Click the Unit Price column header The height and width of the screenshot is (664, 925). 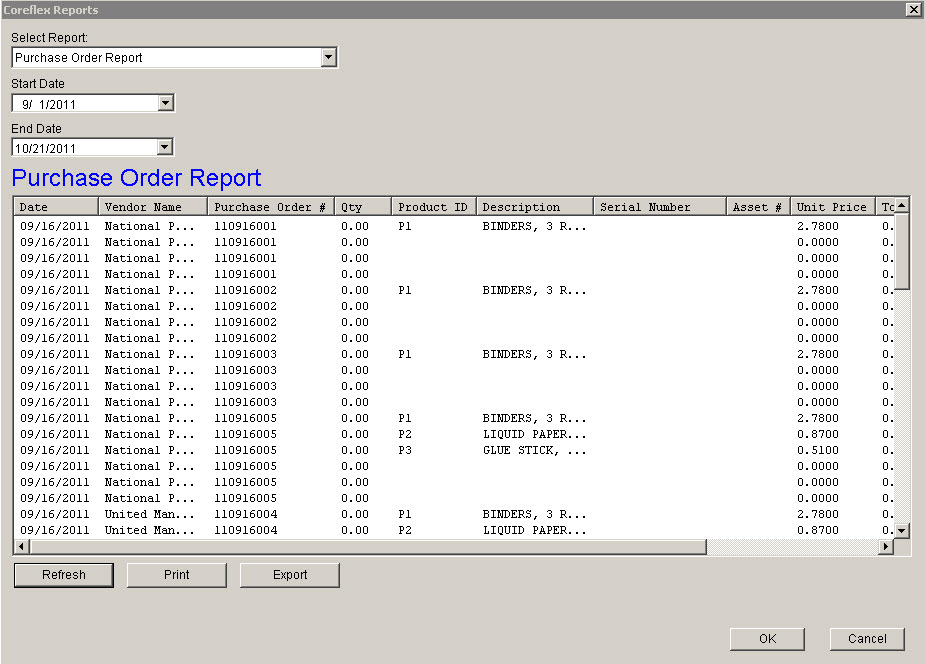(833, 207)
